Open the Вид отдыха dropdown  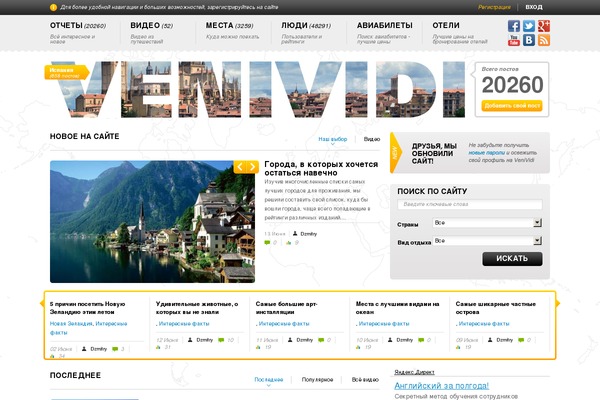[487, 240]
